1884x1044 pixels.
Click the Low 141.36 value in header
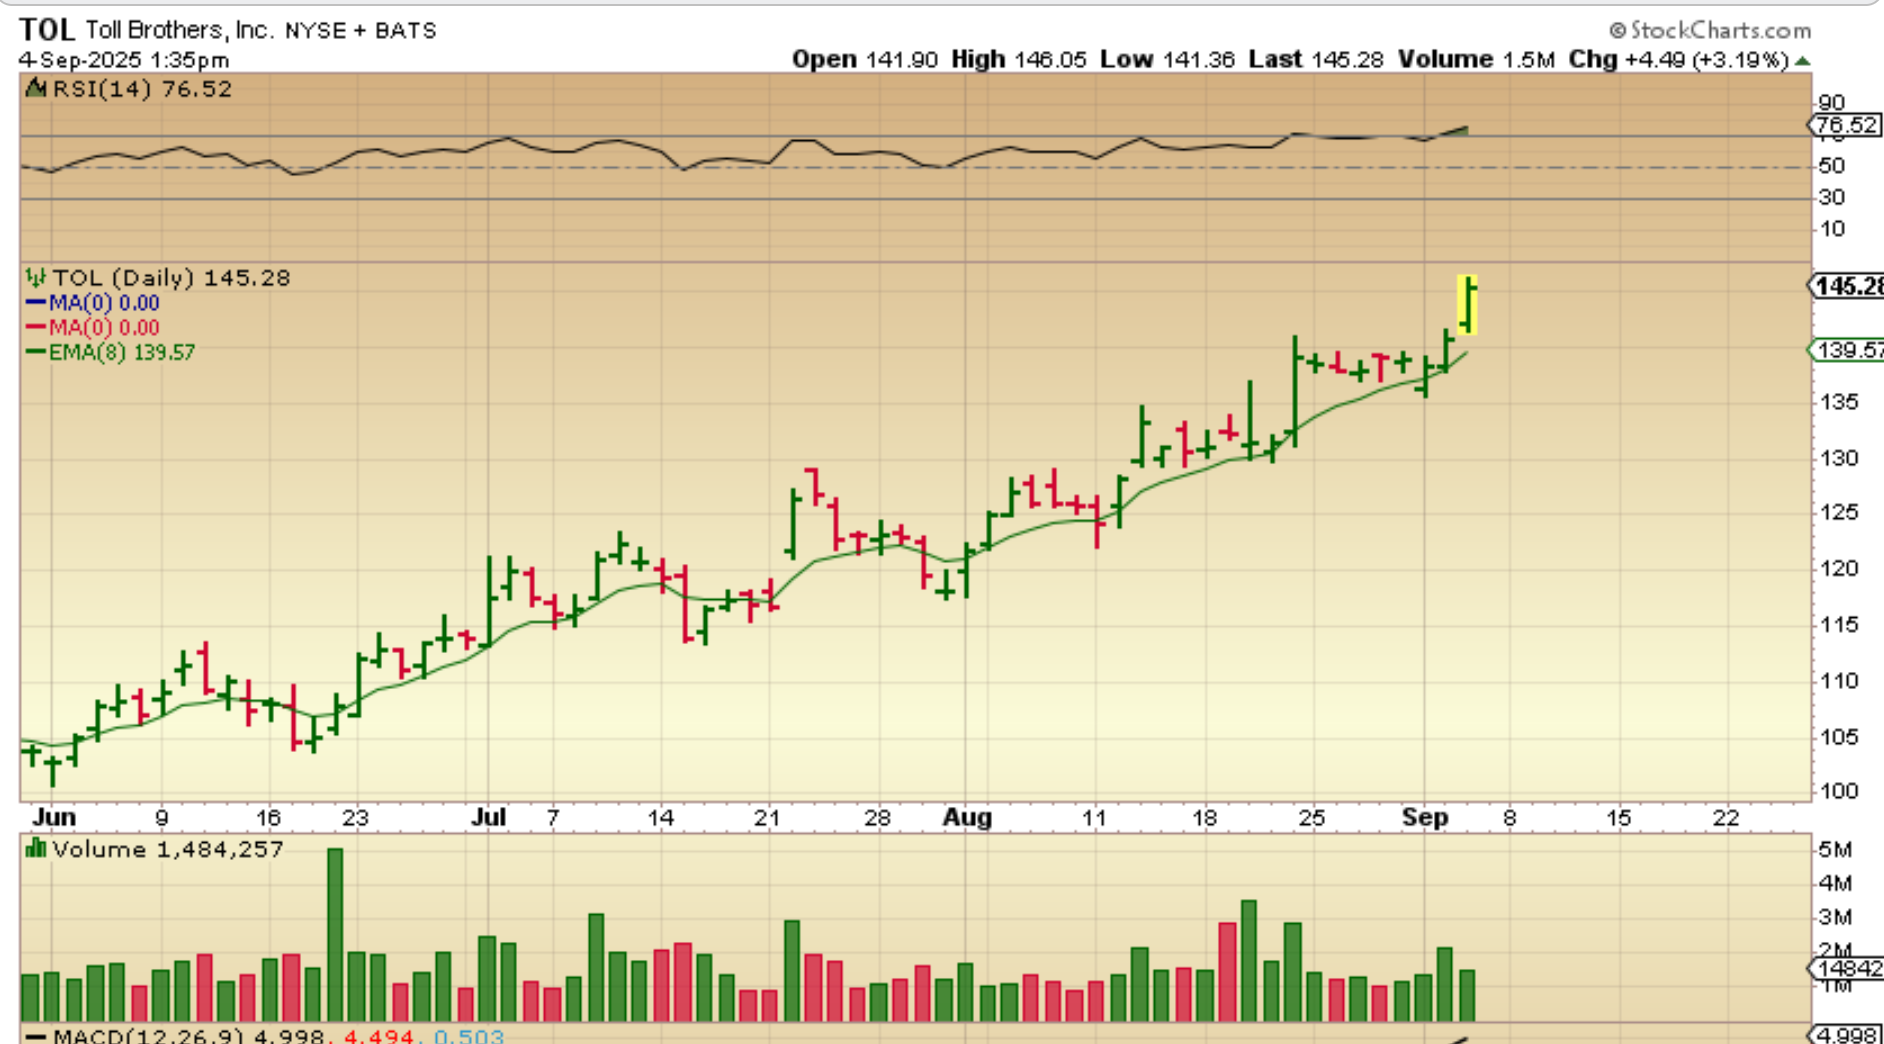coord(1167,60)
